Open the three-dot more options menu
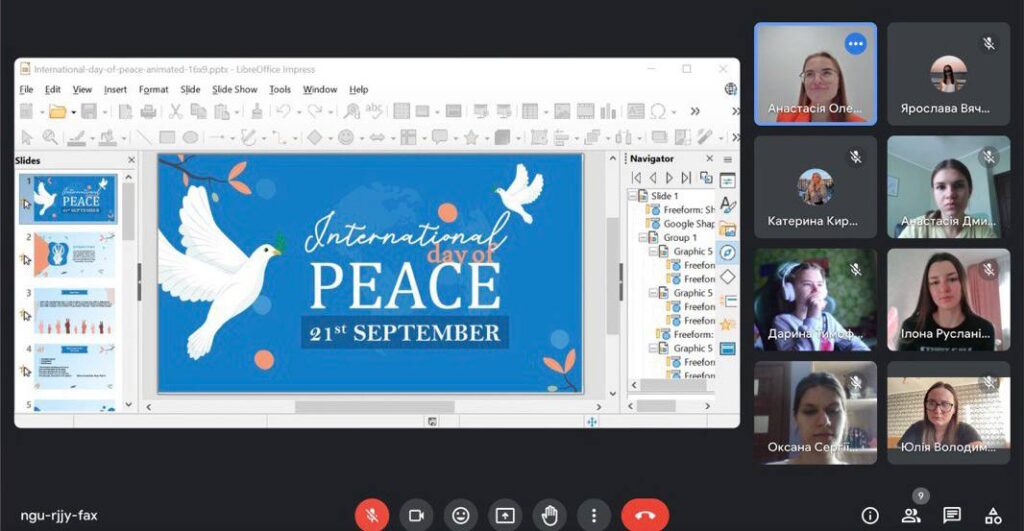 point(594,515)
